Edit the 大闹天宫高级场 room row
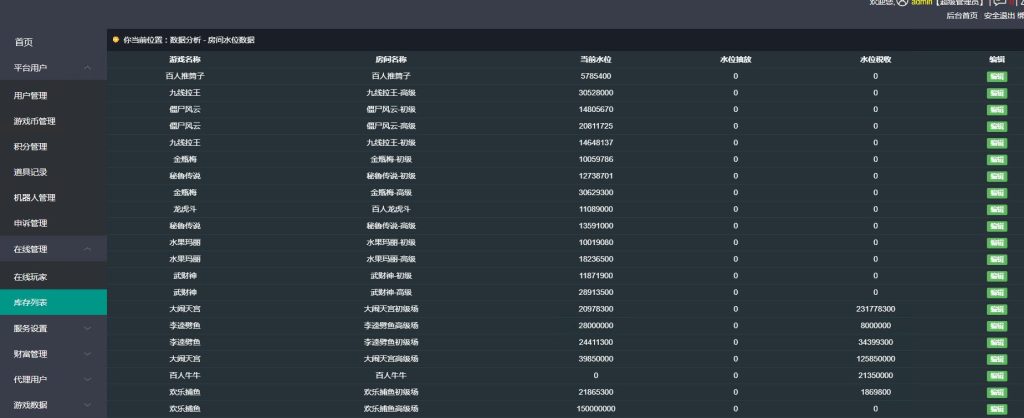This screenshot has height=418, width=1024. coord(997,360)
